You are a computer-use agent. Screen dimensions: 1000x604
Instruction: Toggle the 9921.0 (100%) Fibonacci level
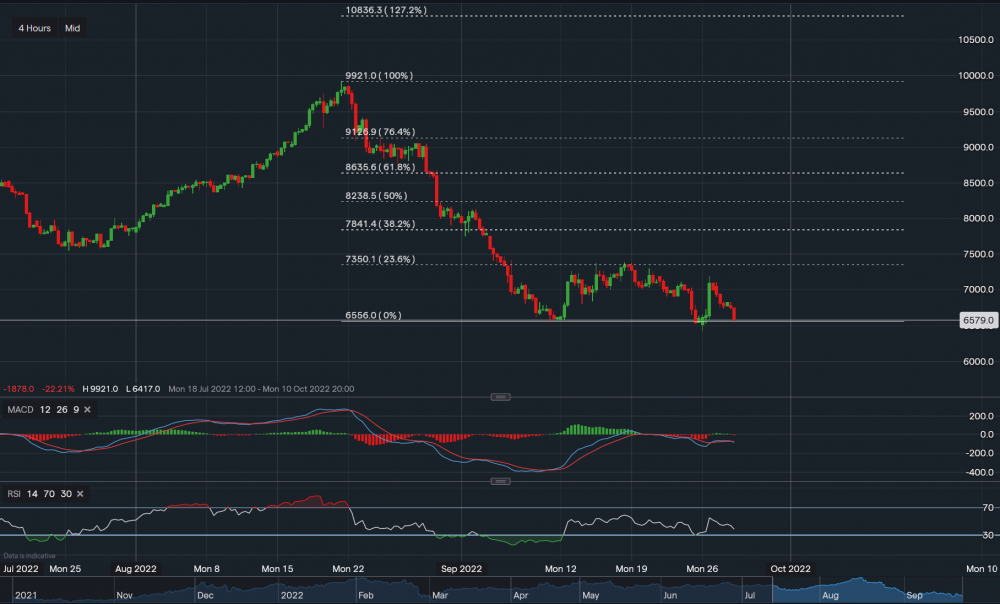(x=377, y=76)
